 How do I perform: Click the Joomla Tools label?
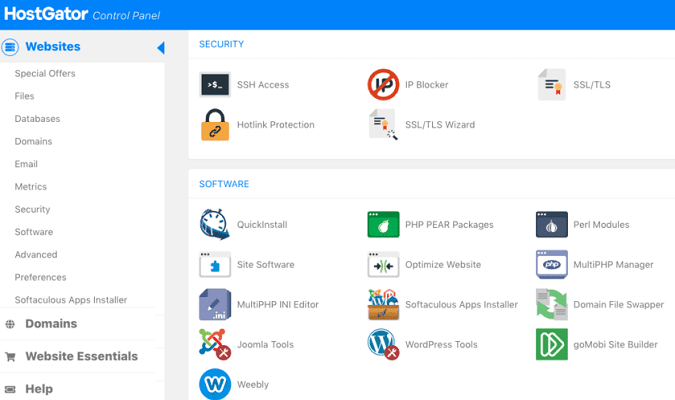(265, 345)
